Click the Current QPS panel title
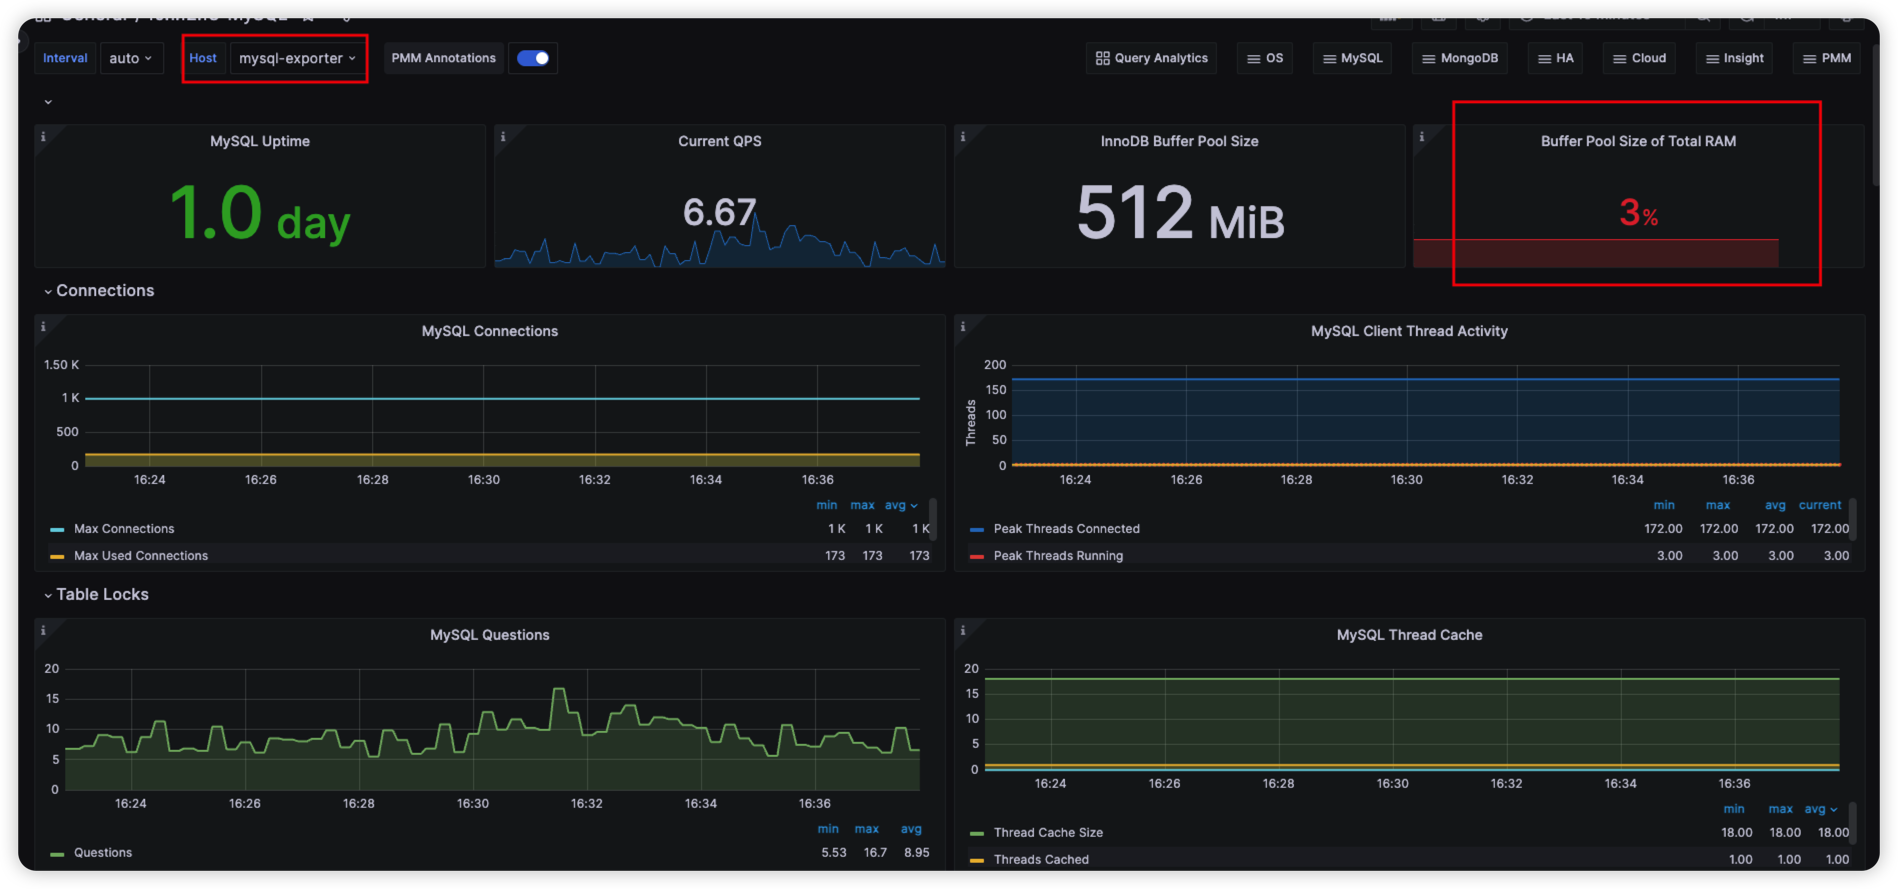The width and height of the screenshot is (1898, 889). [720, 141]
